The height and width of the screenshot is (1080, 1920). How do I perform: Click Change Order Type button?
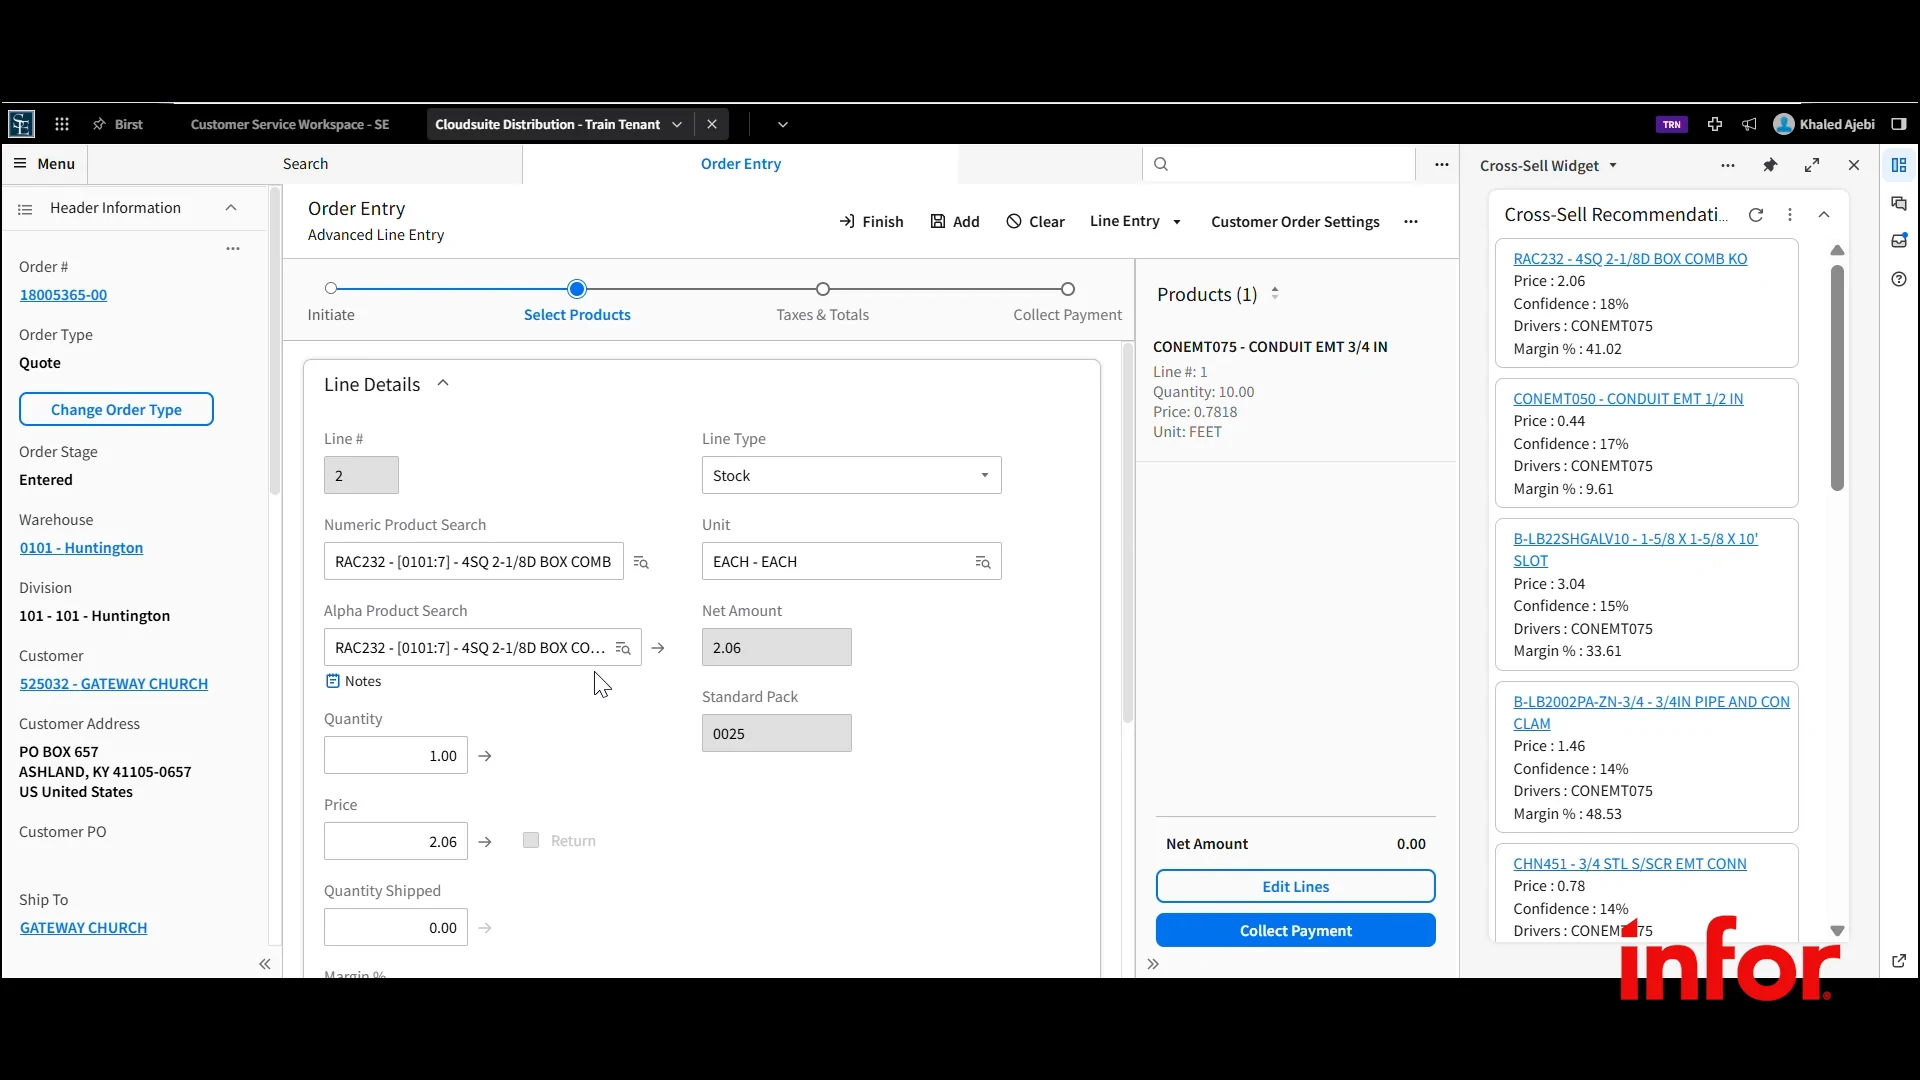116,409
